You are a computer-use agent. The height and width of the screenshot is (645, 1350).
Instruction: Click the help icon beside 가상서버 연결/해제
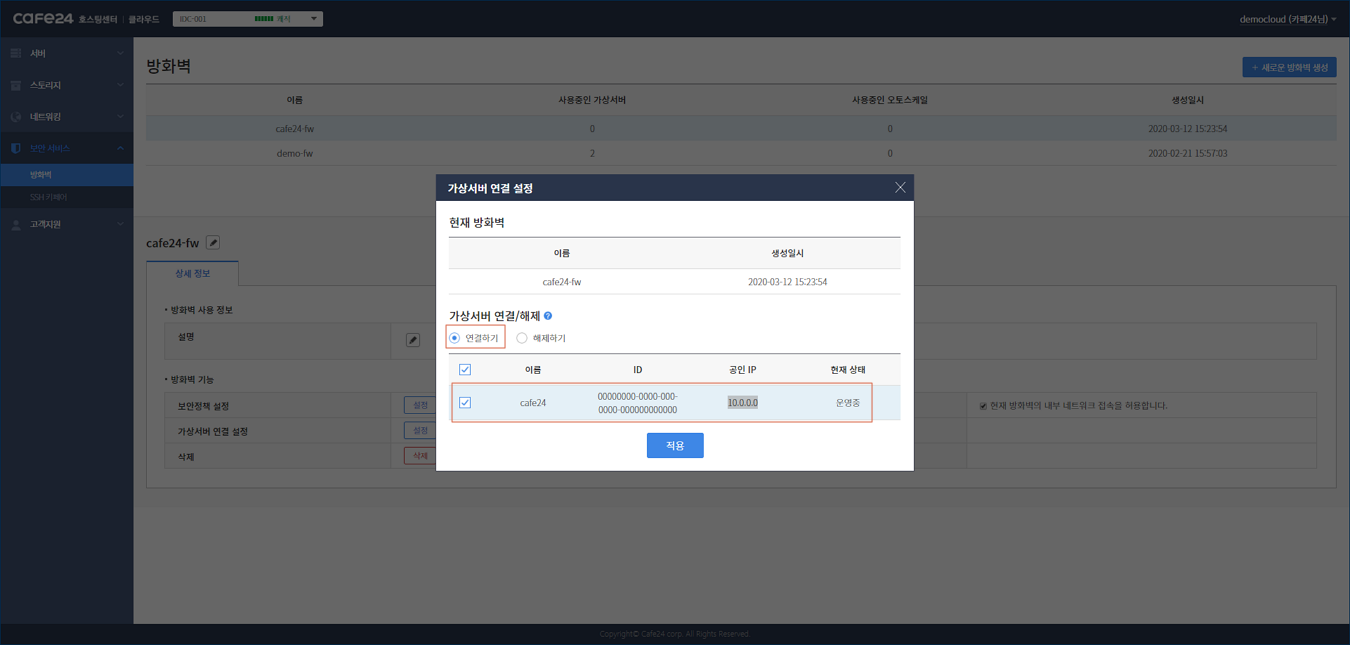(548, 316)
